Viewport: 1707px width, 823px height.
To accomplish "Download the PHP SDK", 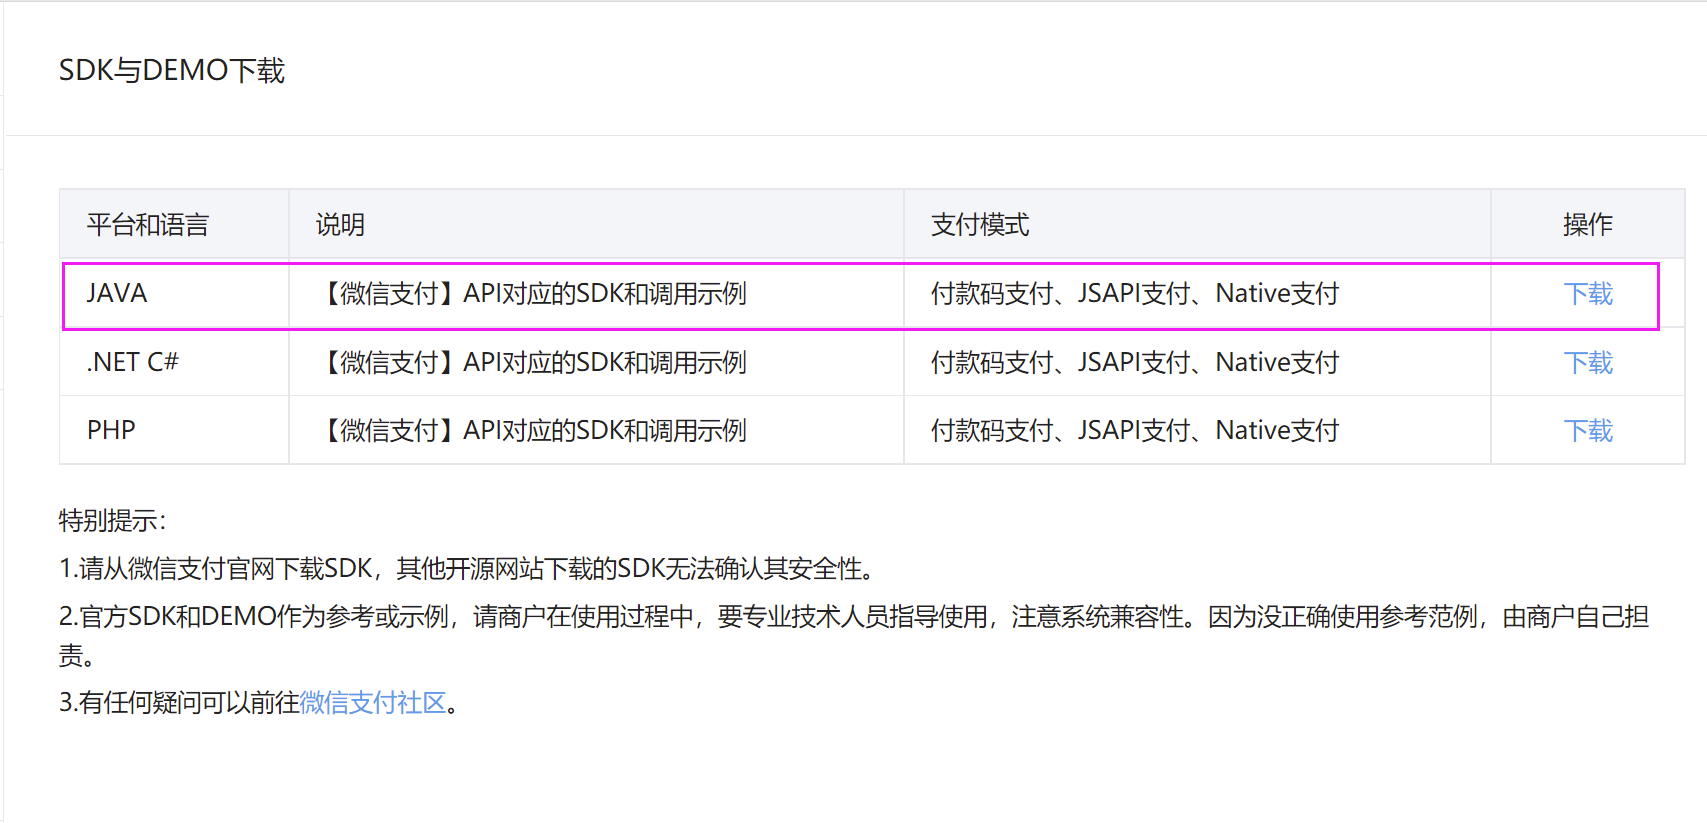I will click(1588, 430).
